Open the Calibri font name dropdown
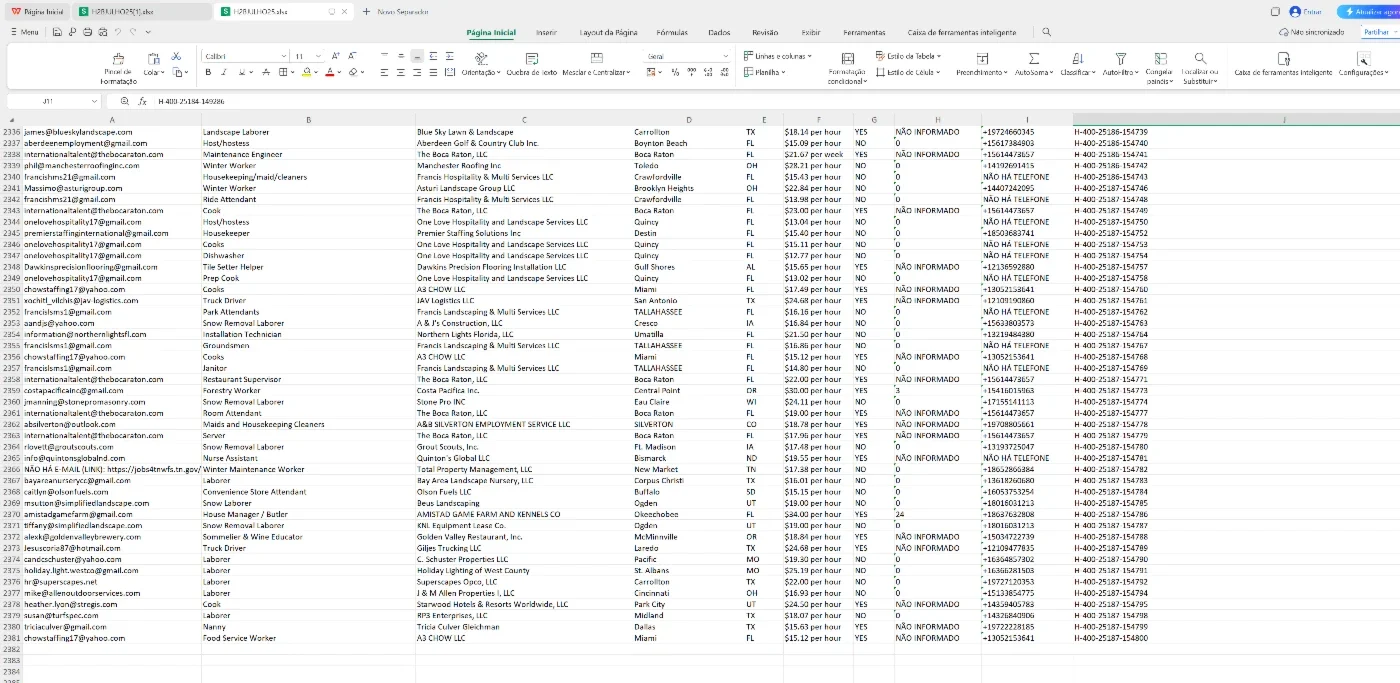The height and width of the screenshot is (683, 1400). [245, 56]
